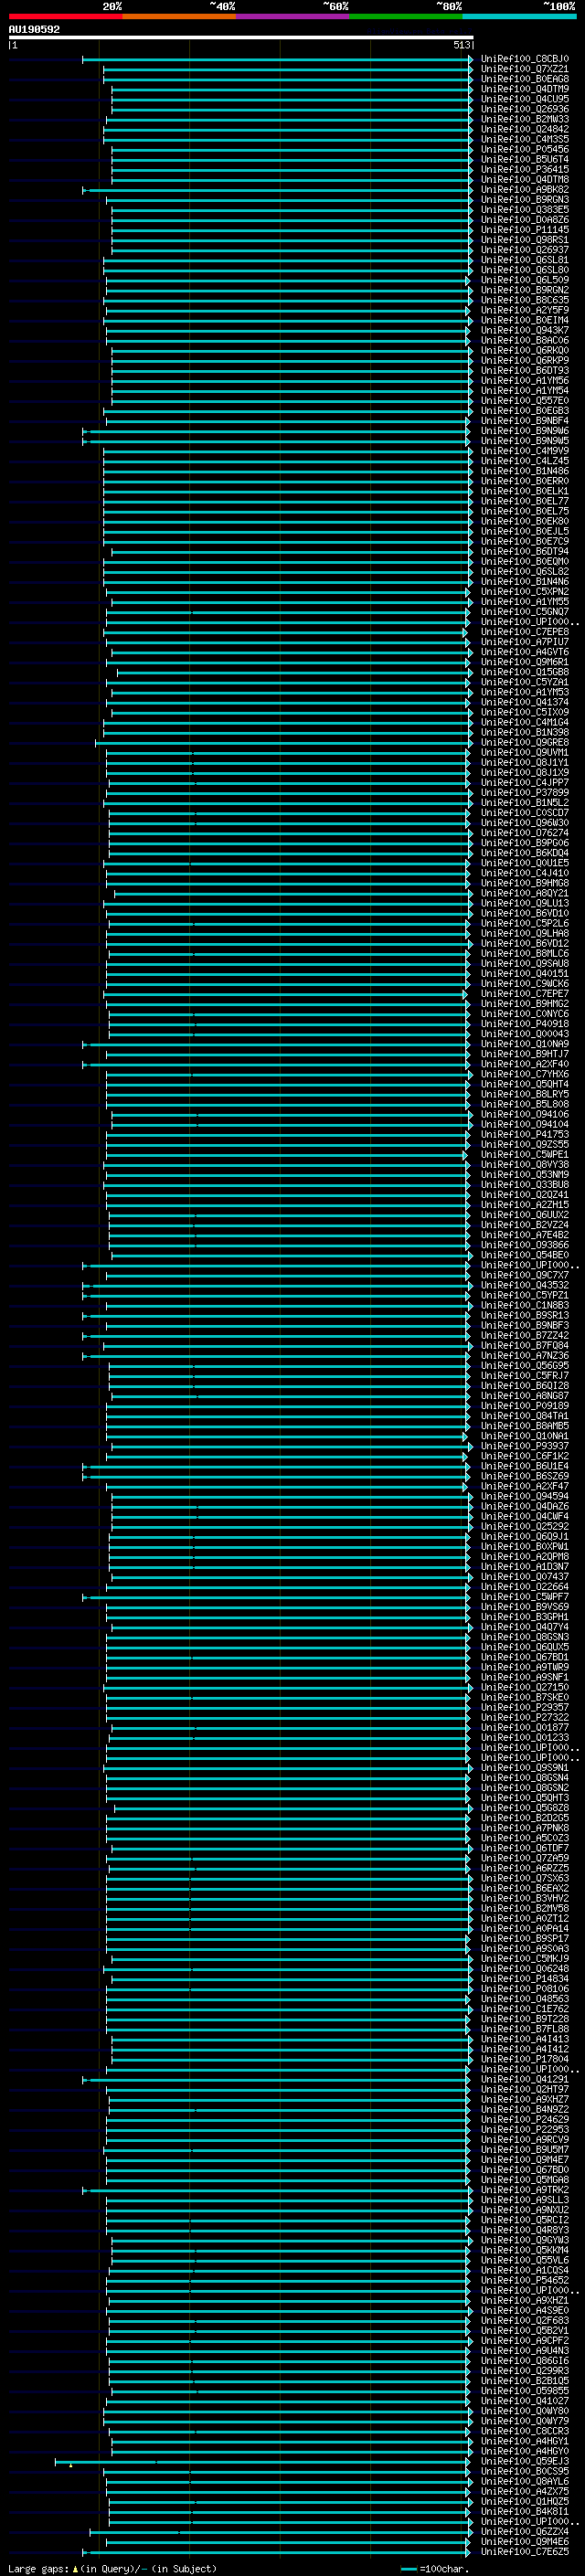The width and height of the screenshot is (585, 2576).
Task: Select label UniRef100_D0A8Z6
Action: [x=524, y=220]
